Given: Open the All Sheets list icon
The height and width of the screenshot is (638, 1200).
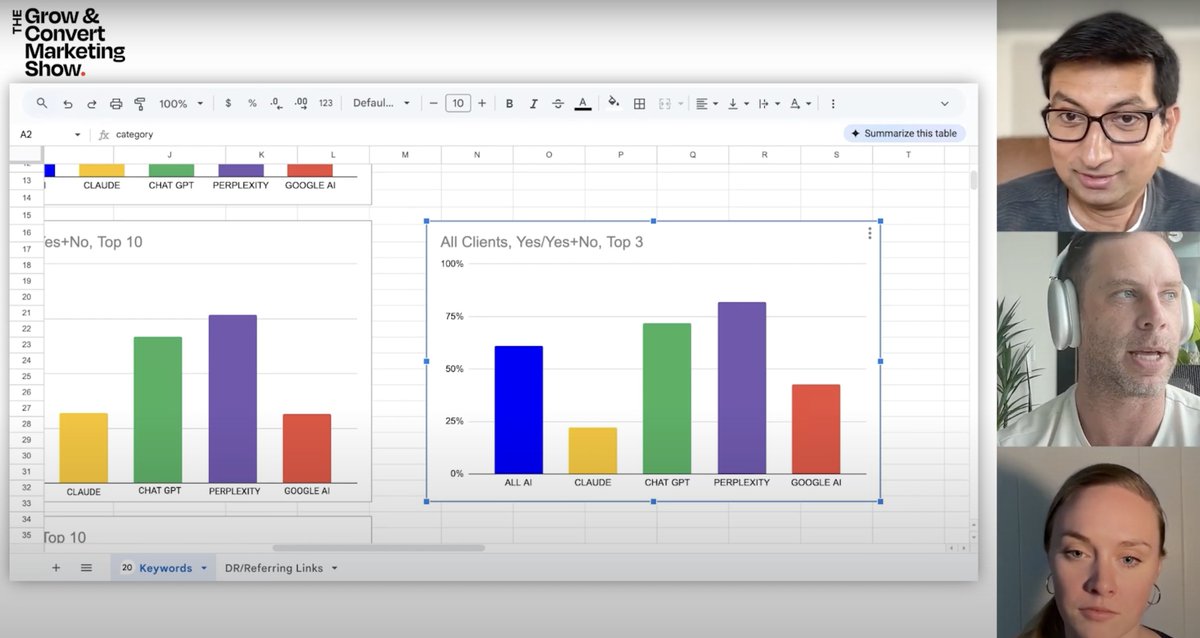Looking at the screenshot, I should pos(86,567).
